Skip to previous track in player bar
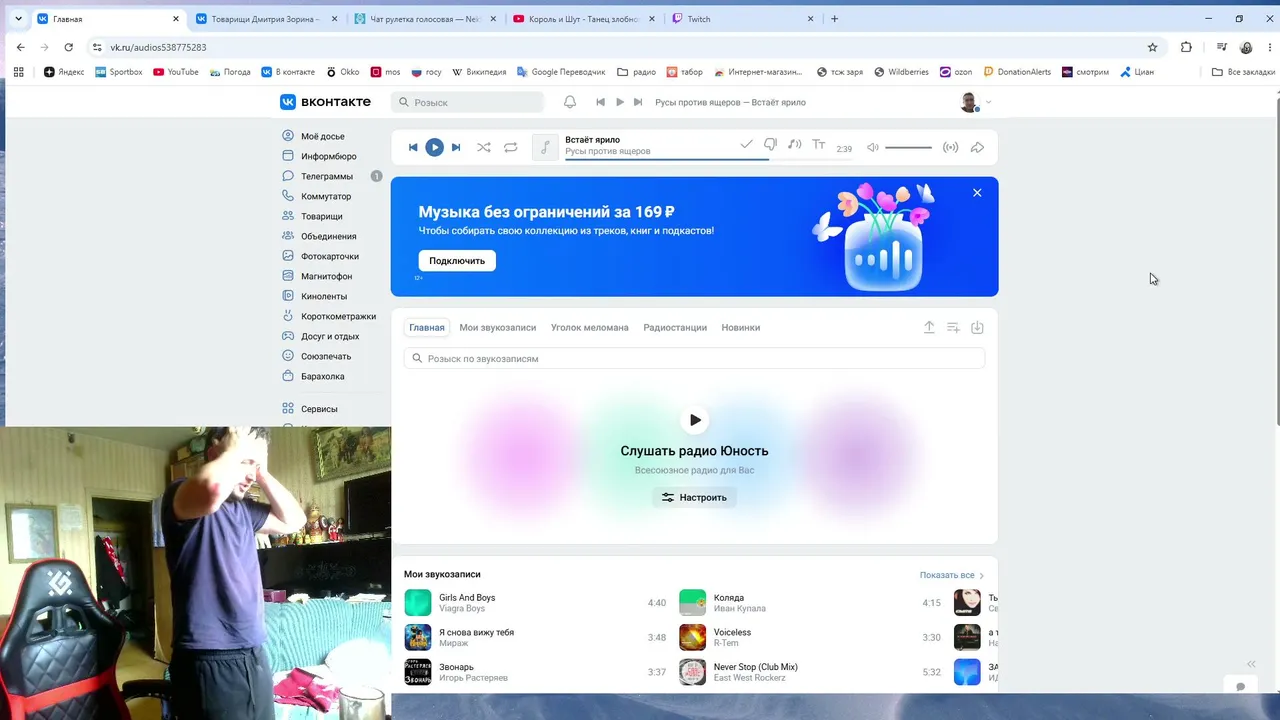 coord(413,147)
